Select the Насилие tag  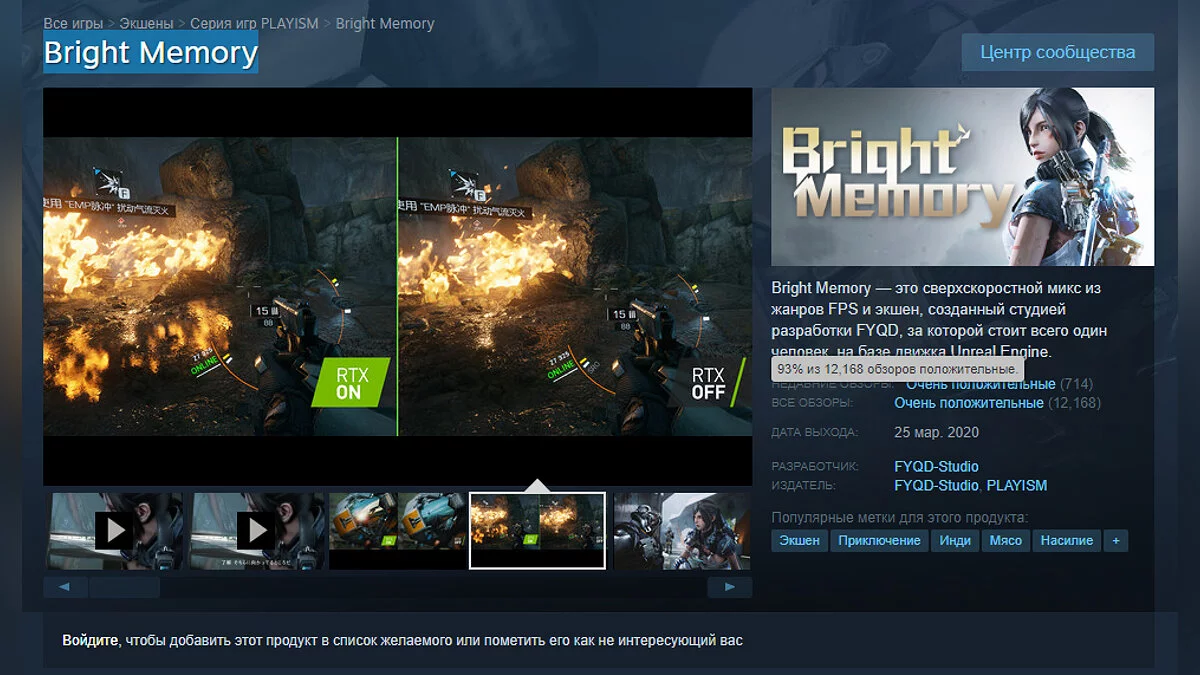1066,540
